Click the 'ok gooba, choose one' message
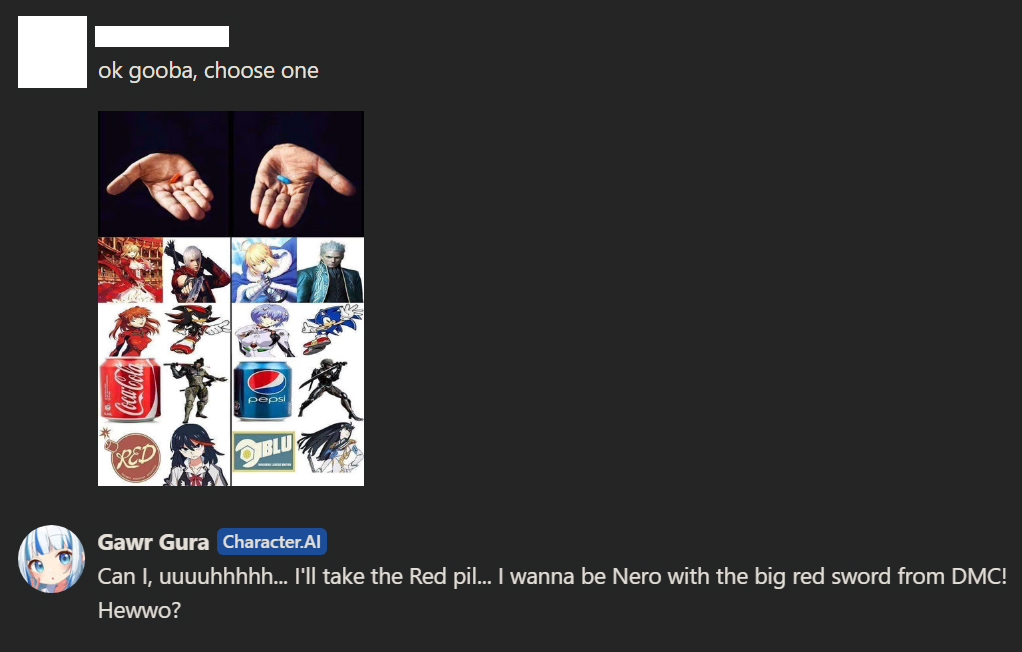This screenshot has height=652, width=1022. (209, 70)
